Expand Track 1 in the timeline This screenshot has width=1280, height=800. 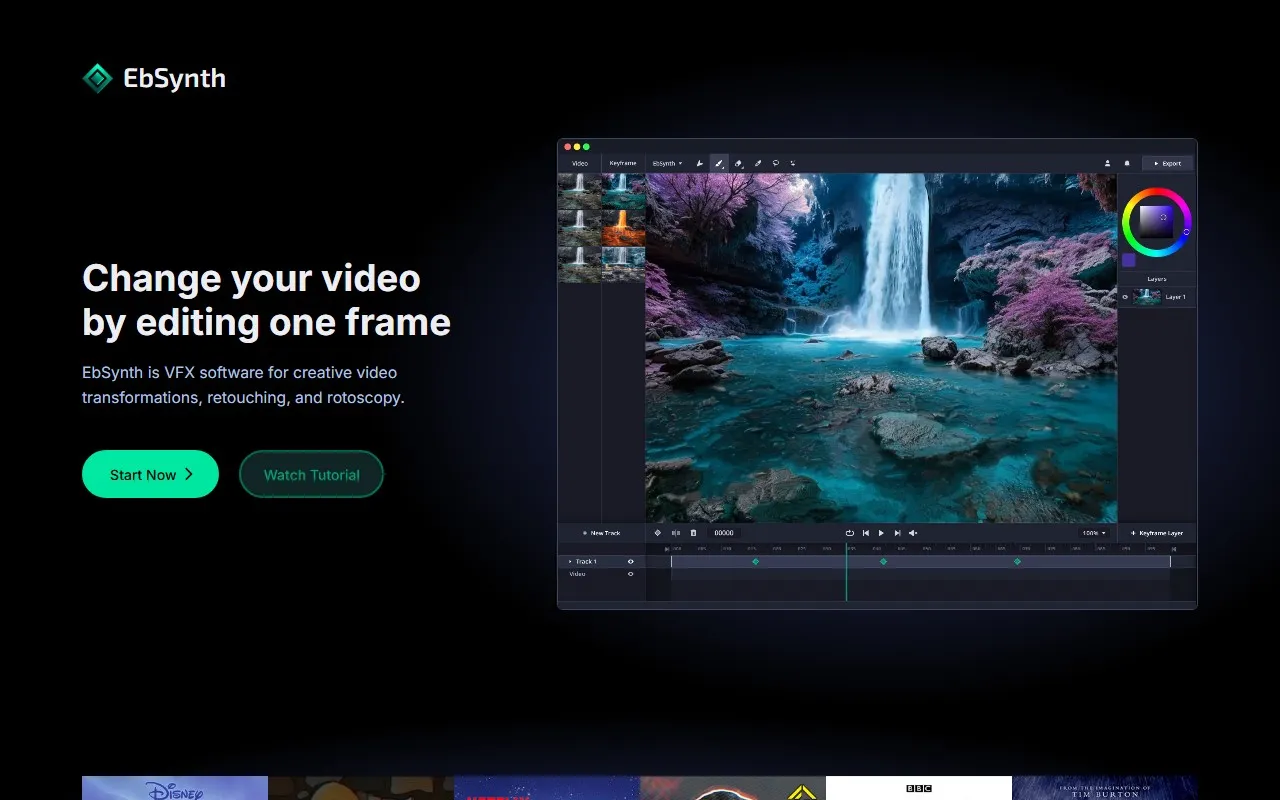[570, 562]
